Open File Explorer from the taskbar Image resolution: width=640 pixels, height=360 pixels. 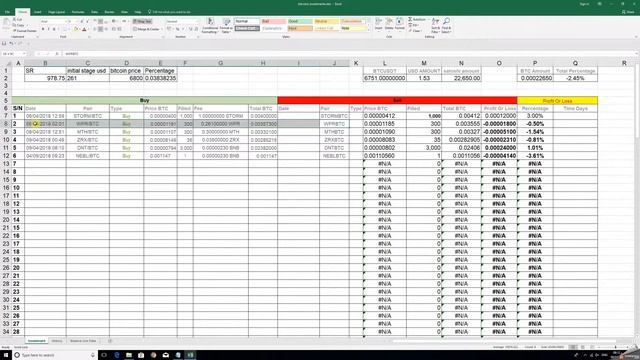129,355
